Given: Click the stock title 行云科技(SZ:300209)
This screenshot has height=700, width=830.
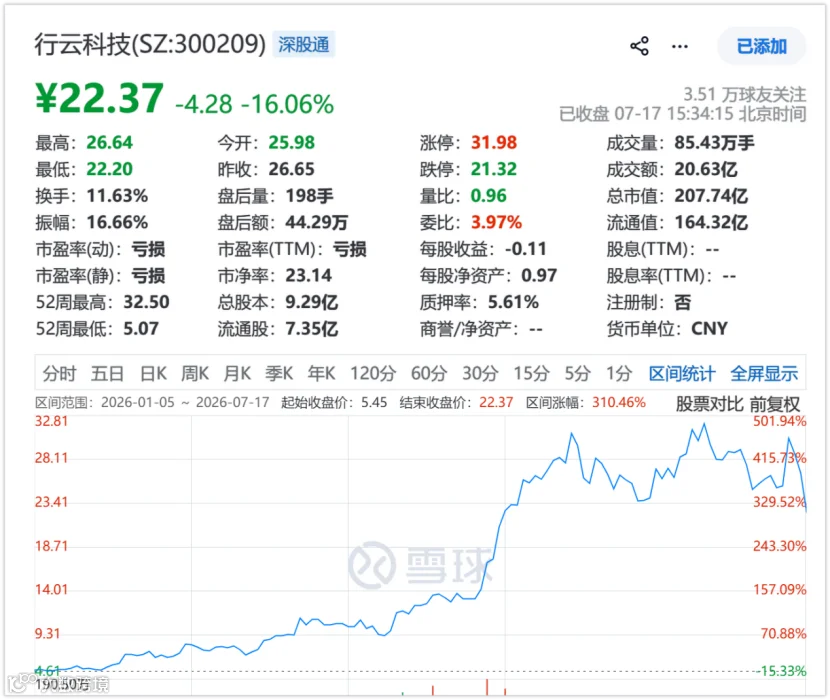Looking at the screenshot, I should click(150, 44).
